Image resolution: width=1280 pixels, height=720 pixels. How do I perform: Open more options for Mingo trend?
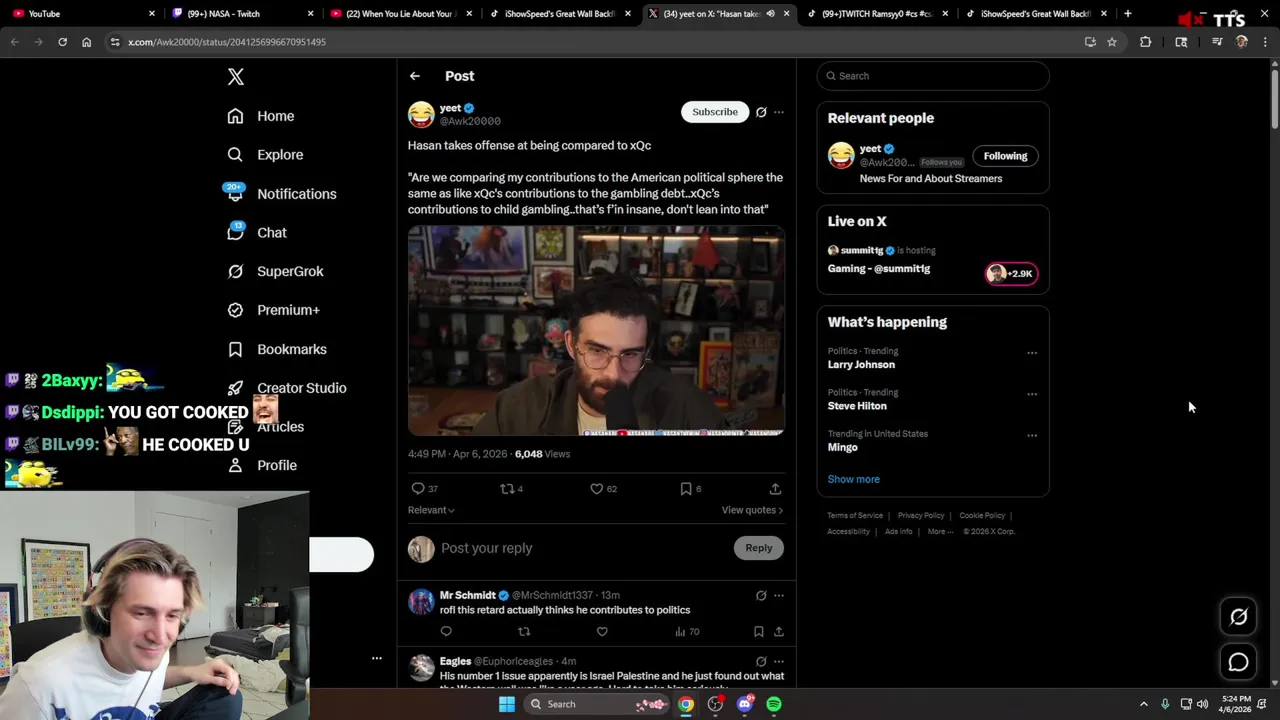pos(1032,436)
